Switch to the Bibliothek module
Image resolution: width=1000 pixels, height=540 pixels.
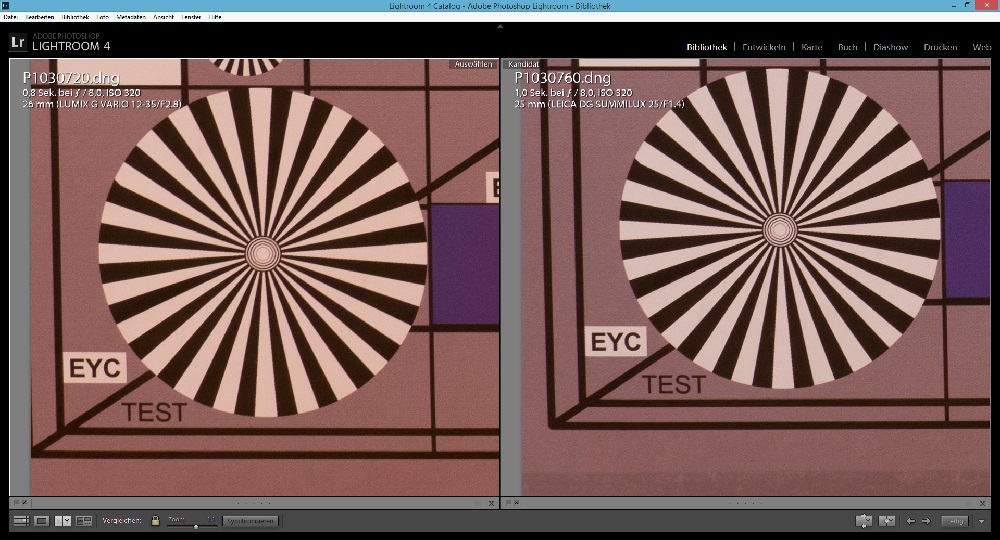coord(707,47)
